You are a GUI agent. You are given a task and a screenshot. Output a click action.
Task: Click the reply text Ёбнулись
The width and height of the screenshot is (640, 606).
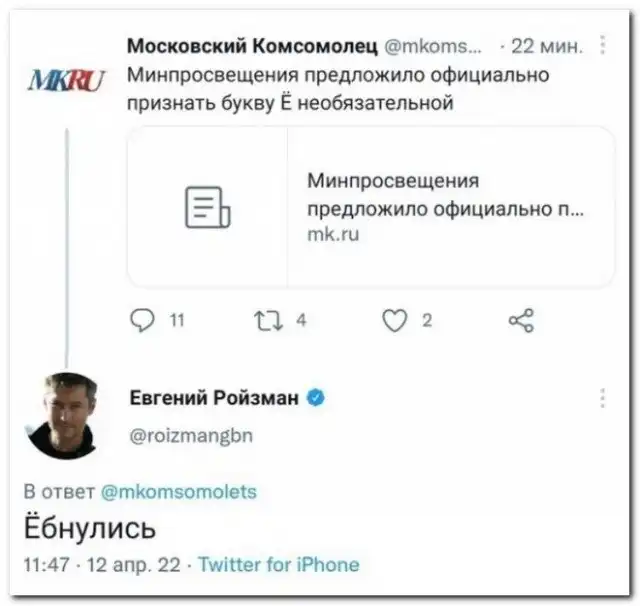point(89,527)
